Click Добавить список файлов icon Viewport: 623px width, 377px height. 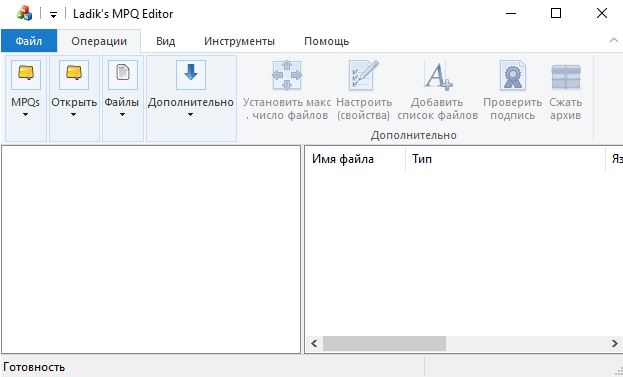(x=437, y=75)
